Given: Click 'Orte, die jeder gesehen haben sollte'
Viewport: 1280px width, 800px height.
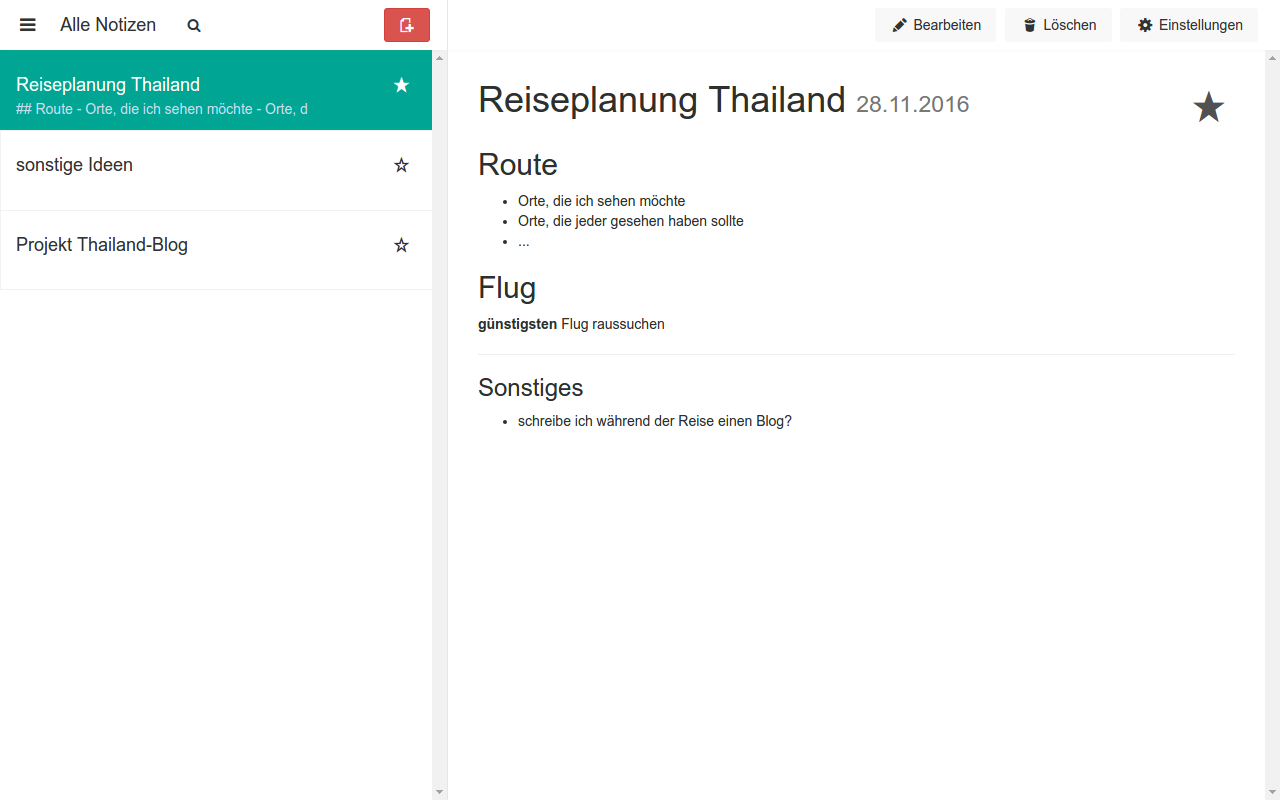Looking at the screenshot, I should [631, 221].
